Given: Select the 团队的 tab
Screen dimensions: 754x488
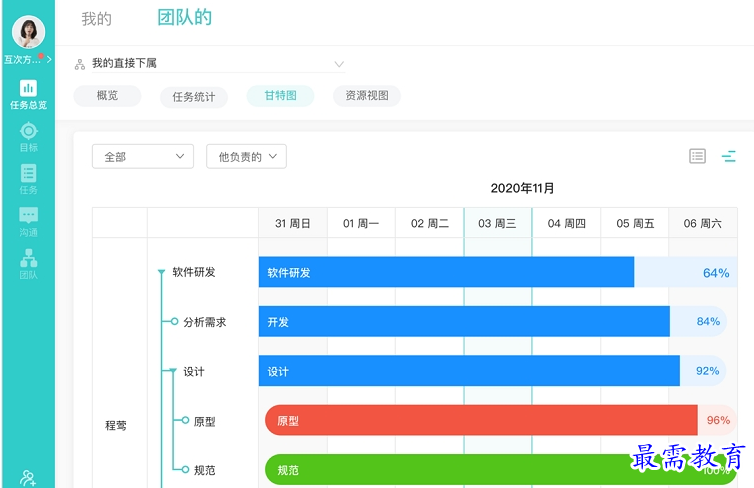Looking at the screenshot, I should click(184, 18).
